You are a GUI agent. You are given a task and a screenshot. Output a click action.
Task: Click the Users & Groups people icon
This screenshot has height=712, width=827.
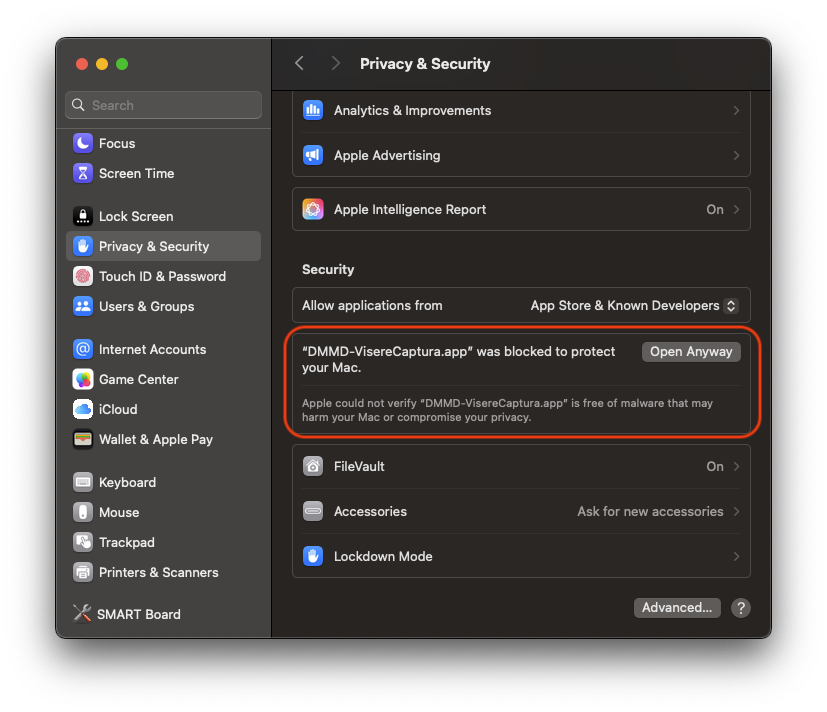83,306
